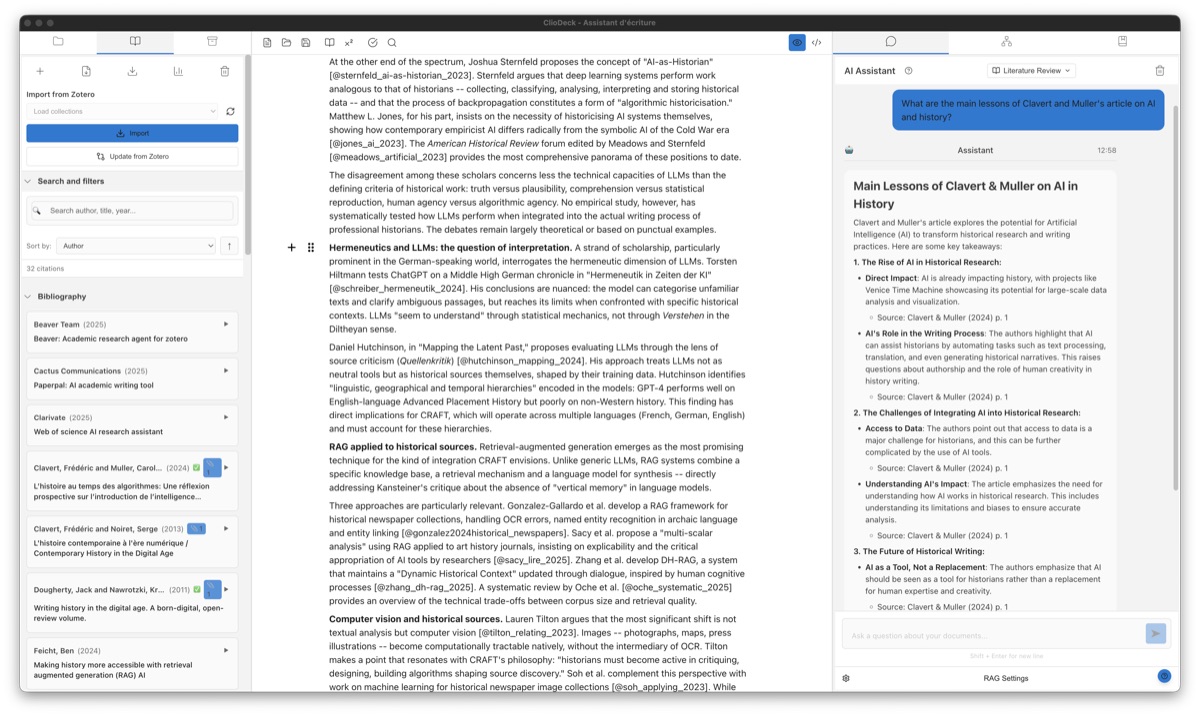Open the chat assistant tab

(890, 41)
